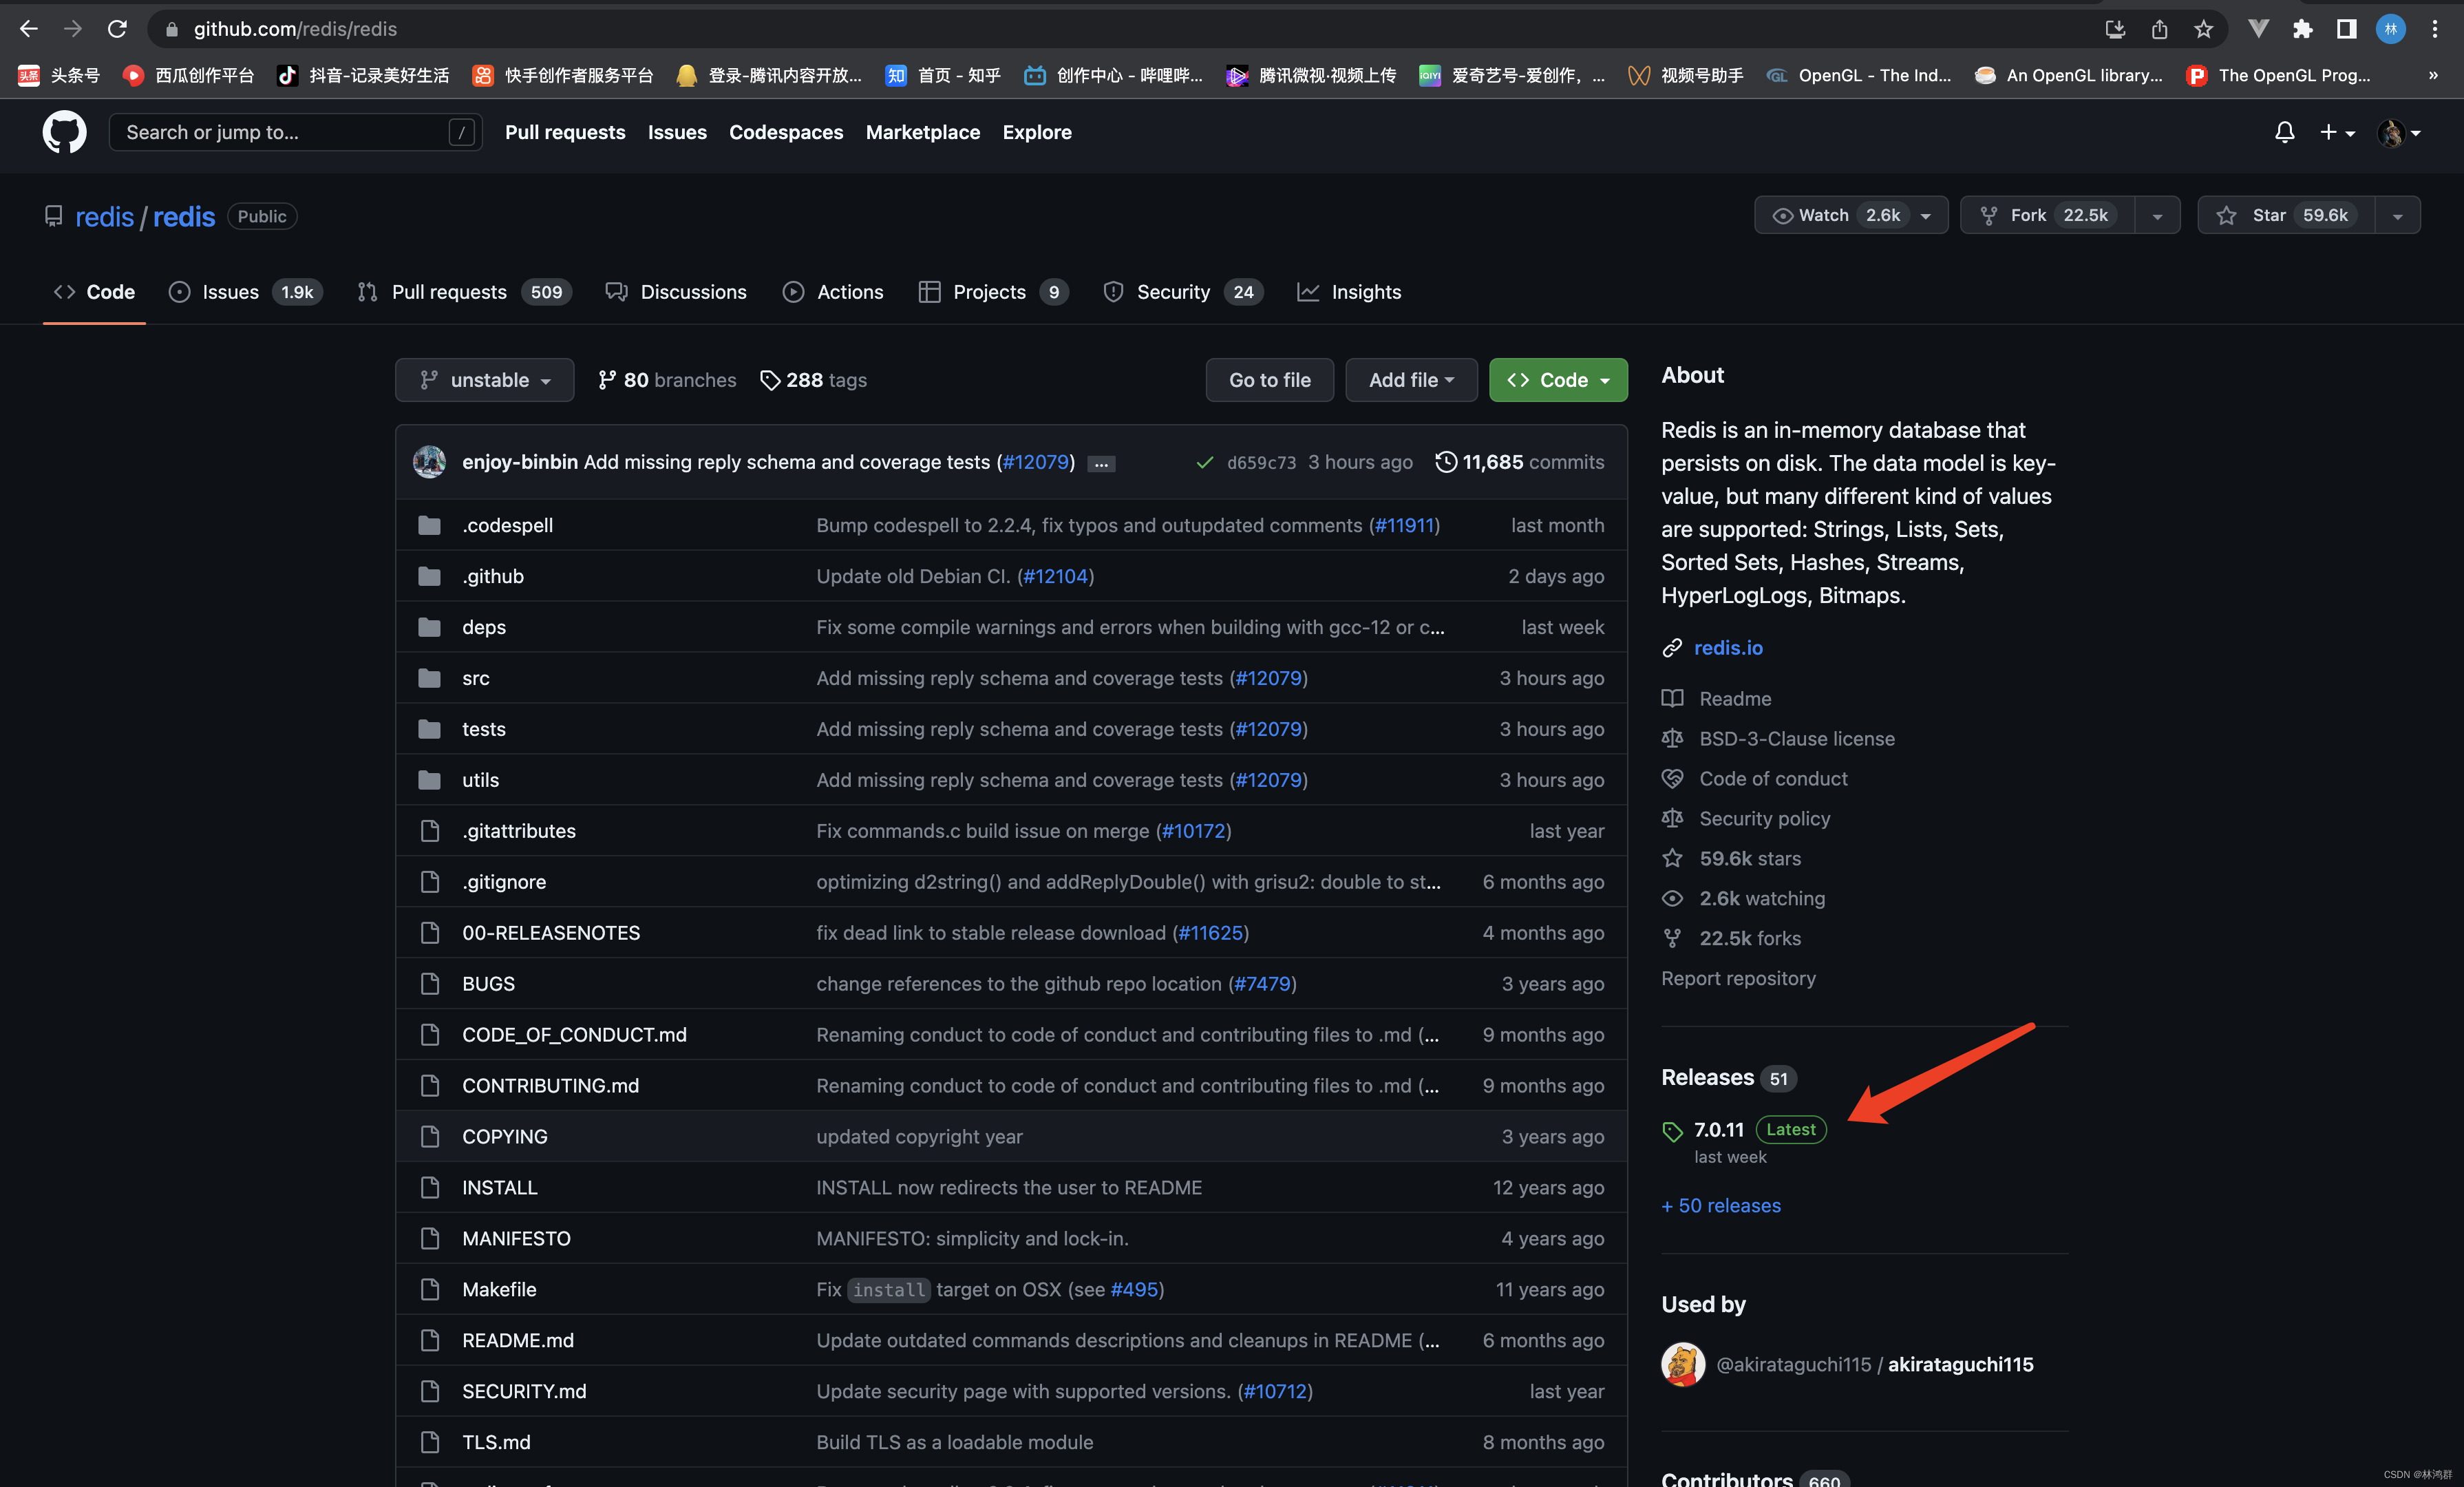Open the .codespell folder
The image size is (2464, 1487).
[x=507, y=525]
